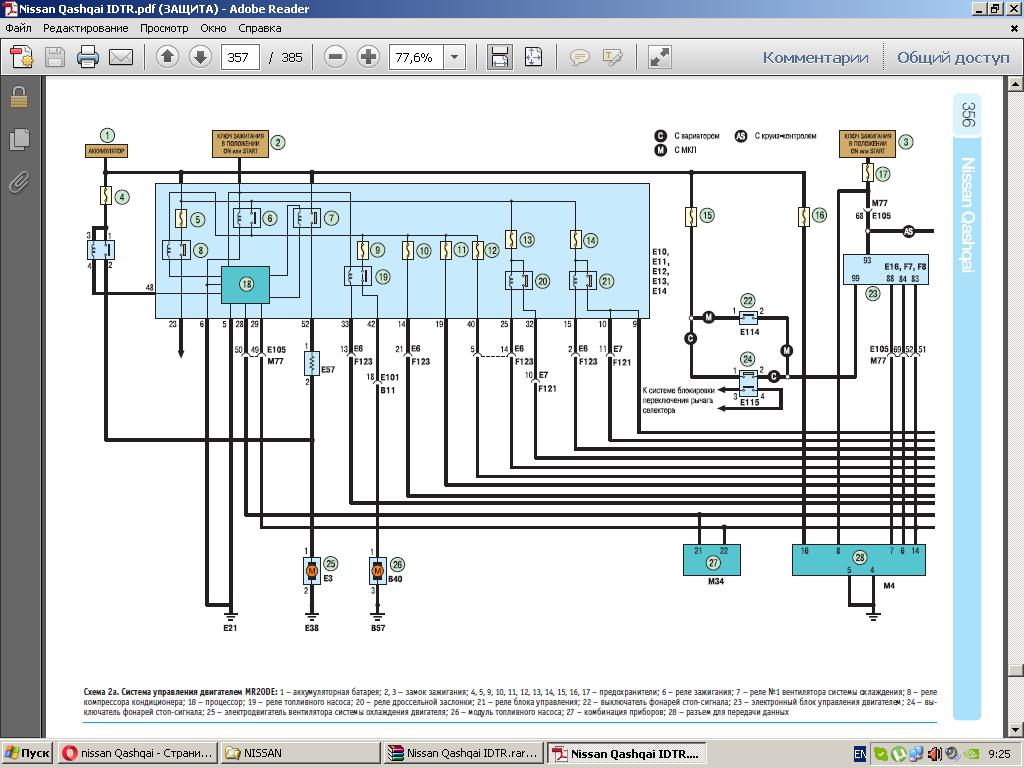Switch to NISSAN folder taskbar window
Viewport: 1024px width, 768px height.
(x=300, y=753)
